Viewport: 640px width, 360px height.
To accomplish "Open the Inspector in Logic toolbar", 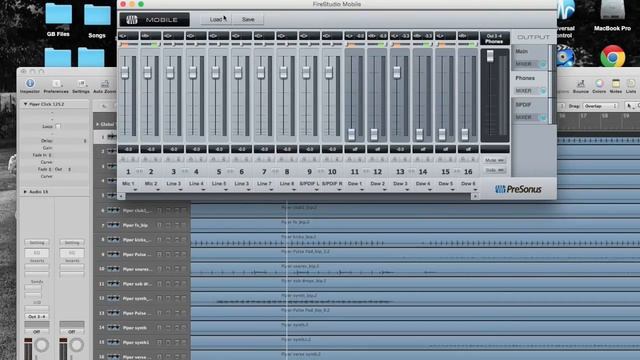I will (x=30, y=86).
